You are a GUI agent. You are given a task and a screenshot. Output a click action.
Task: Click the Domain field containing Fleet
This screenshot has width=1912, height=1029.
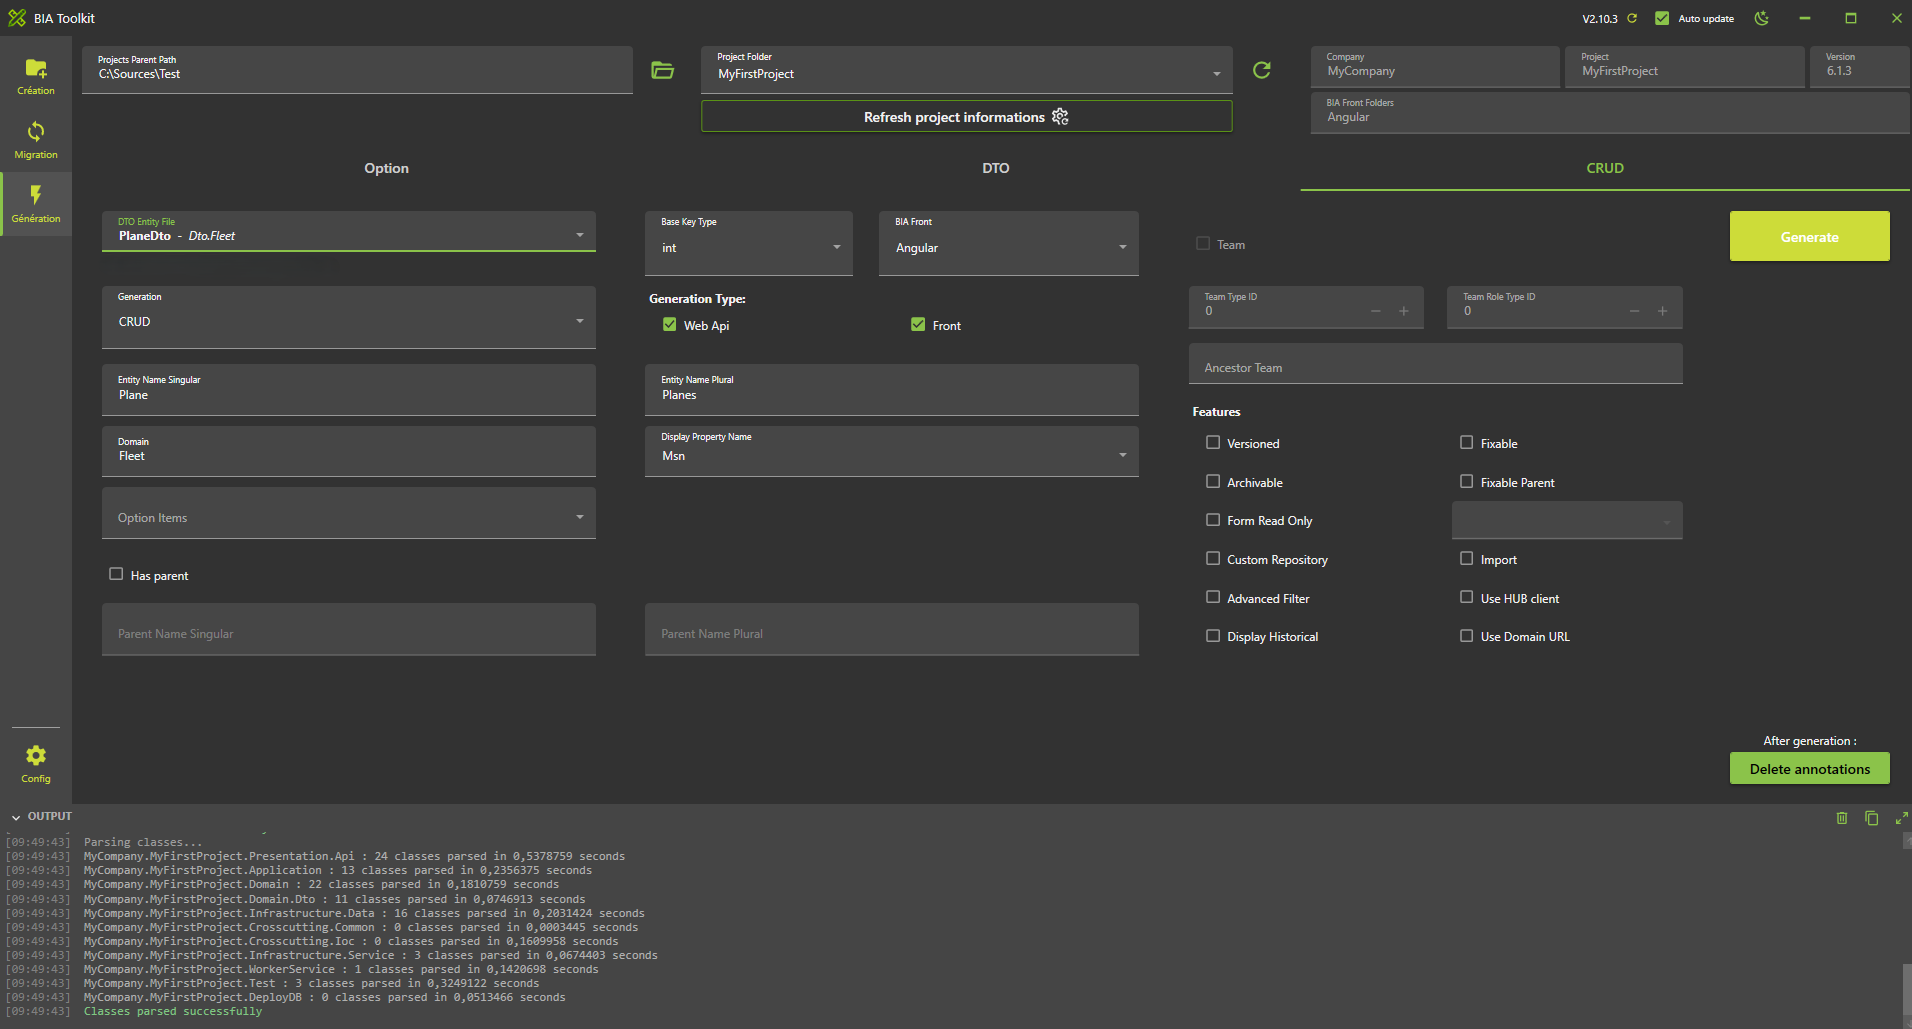pyautogui.click(x=349, y=451)
